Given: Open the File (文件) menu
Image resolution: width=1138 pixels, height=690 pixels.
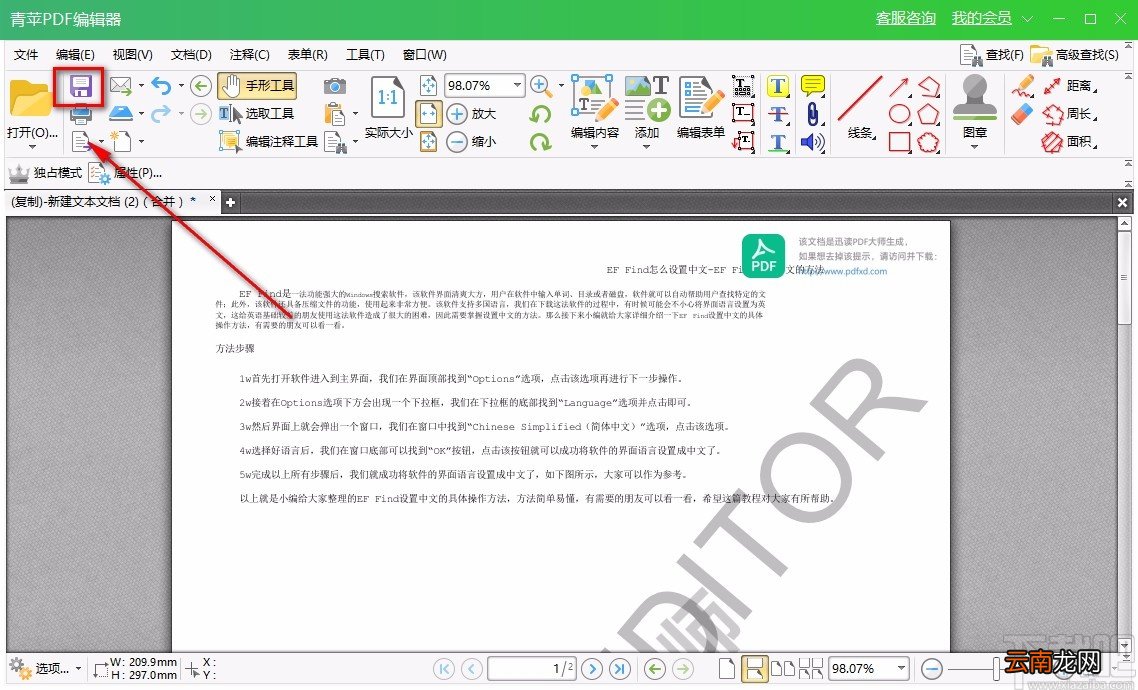Looking at the screenshot, I should point(26,54).
